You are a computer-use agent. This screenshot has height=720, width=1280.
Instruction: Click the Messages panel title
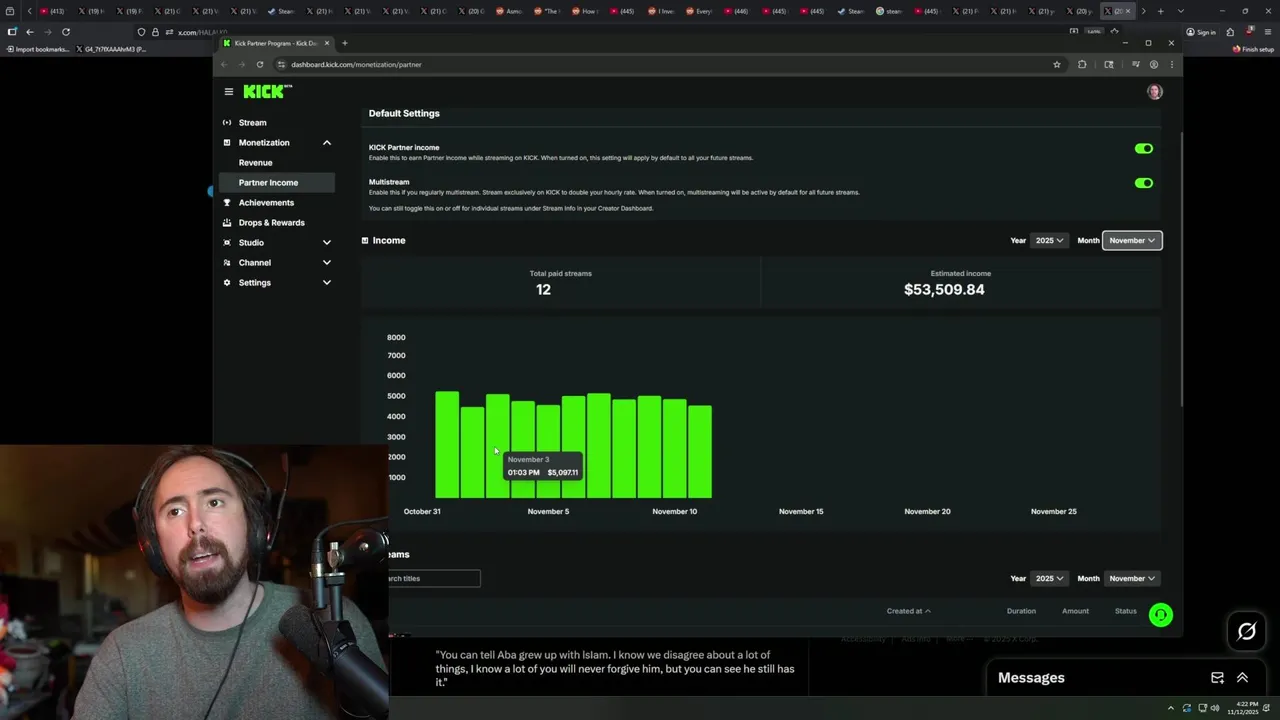(1031, 677)
